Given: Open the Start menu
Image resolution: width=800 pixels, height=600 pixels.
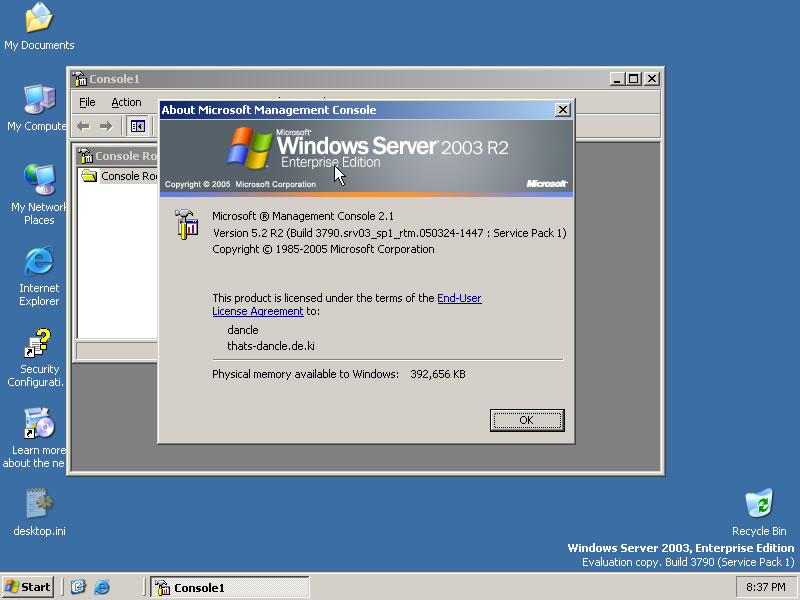Looking at the screenshot, I should 28,587.
